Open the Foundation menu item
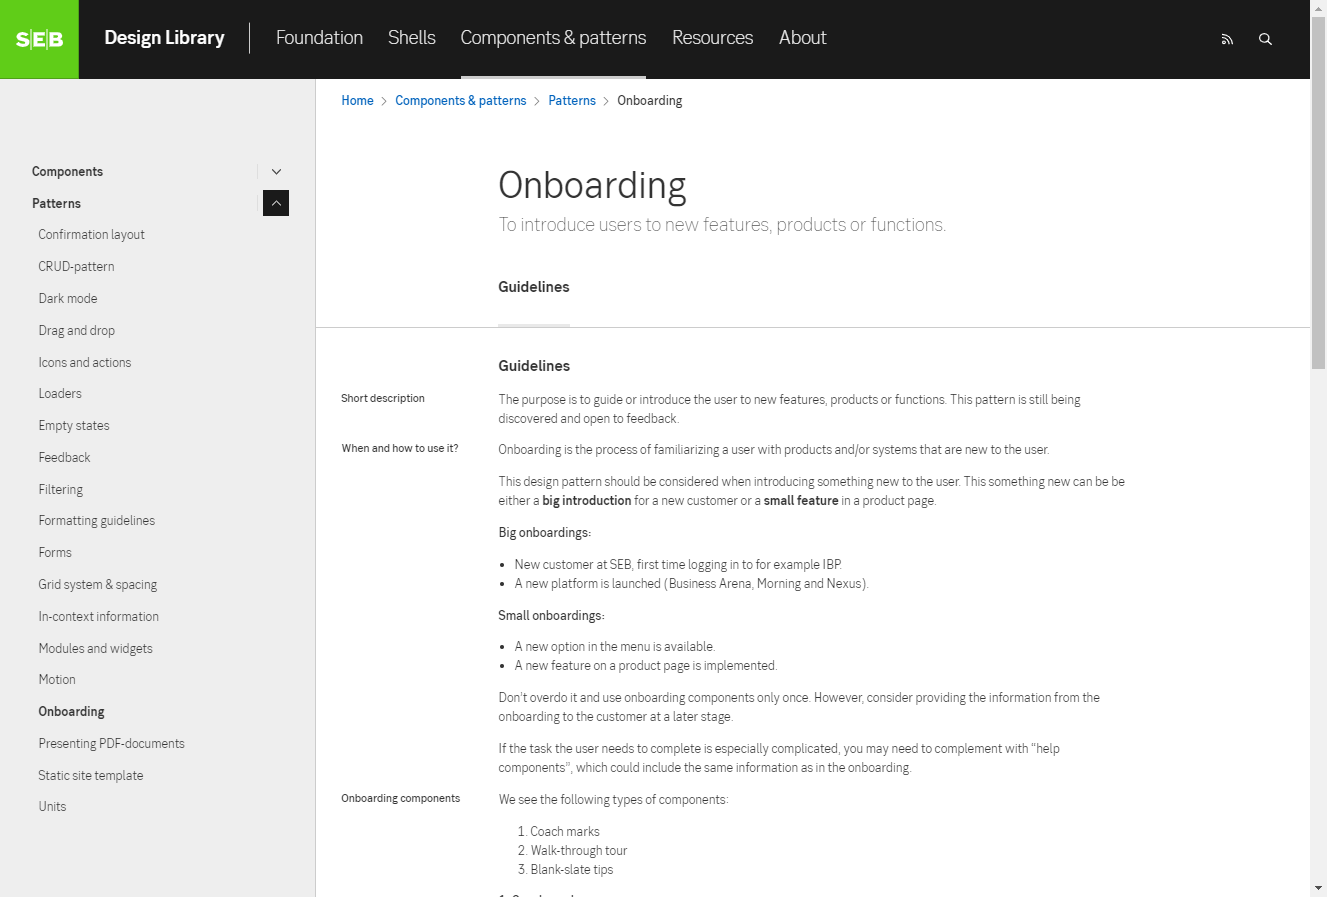Viewport: 1327px width, 897px height. (319, 38)
